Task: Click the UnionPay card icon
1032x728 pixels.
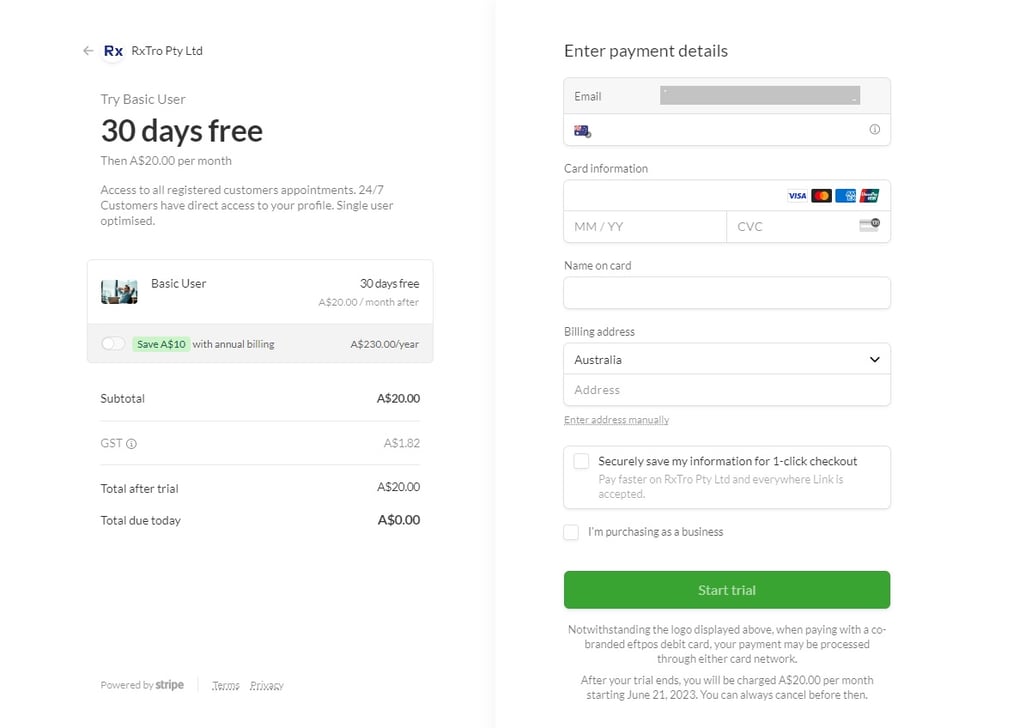Action: point(869,195)
